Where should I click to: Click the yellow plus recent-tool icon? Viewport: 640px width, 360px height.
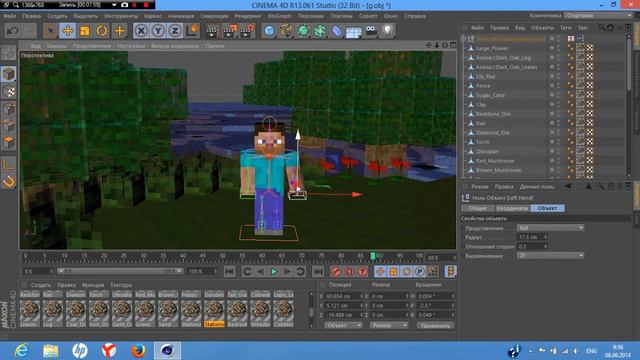pyautogui.click(x=119, y=31)
